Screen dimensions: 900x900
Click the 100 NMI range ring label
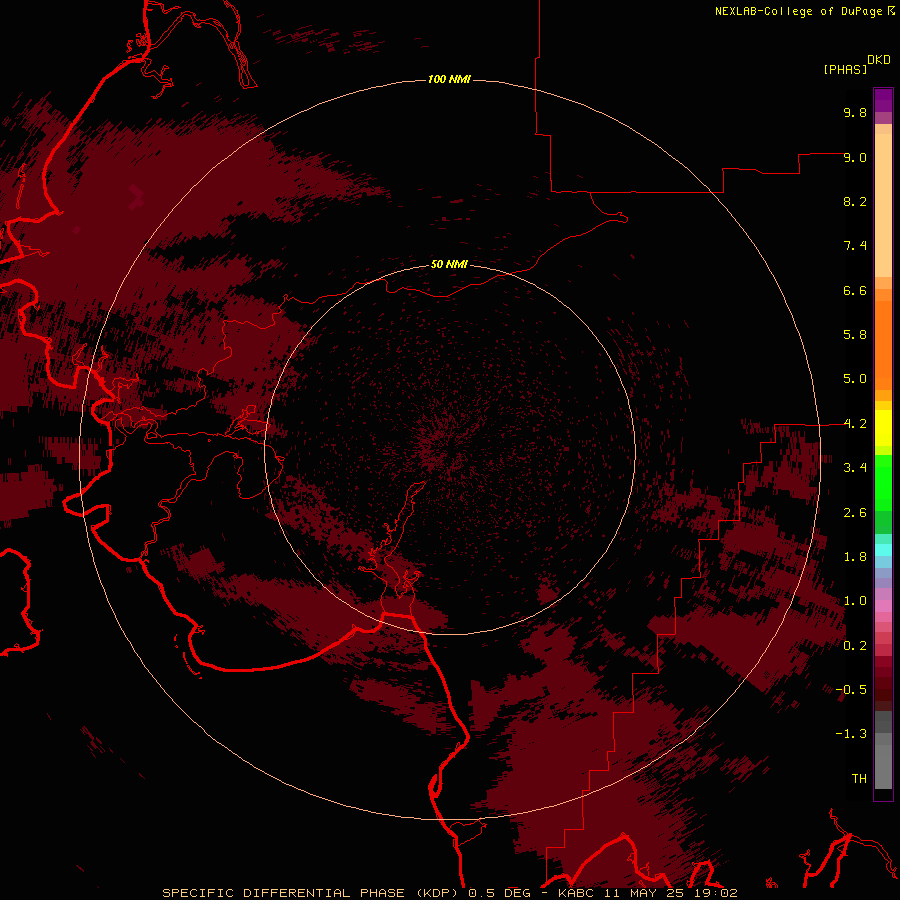(449, 79)
